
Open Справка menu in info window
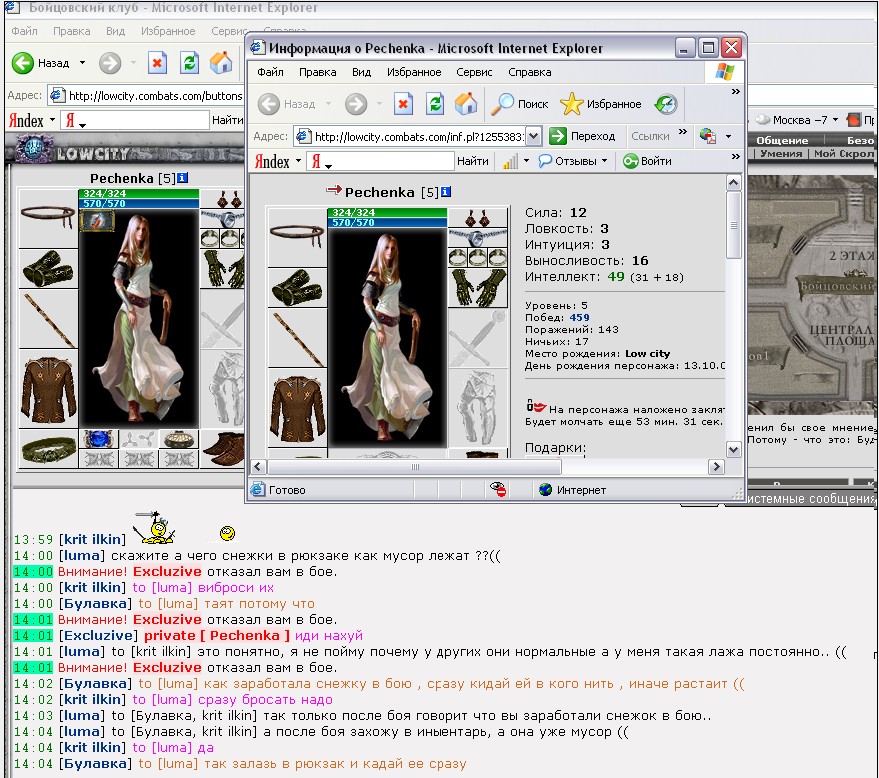point(530,72)
